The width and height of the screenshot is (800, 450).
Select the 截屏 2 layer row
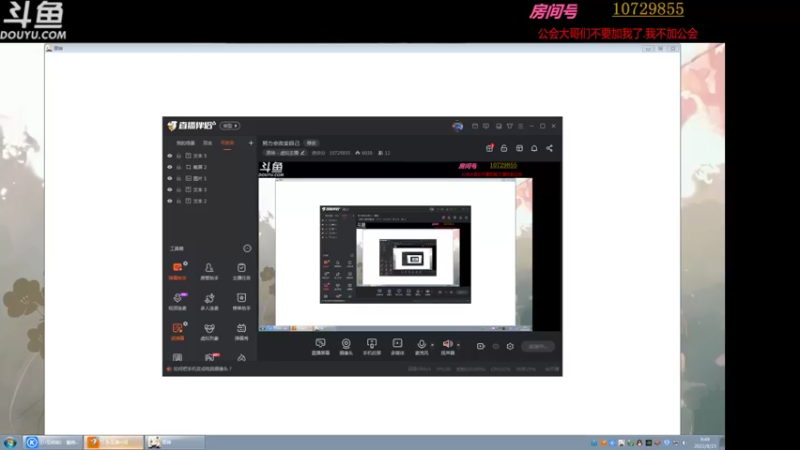pyautogui.click(x=209, y=167)
